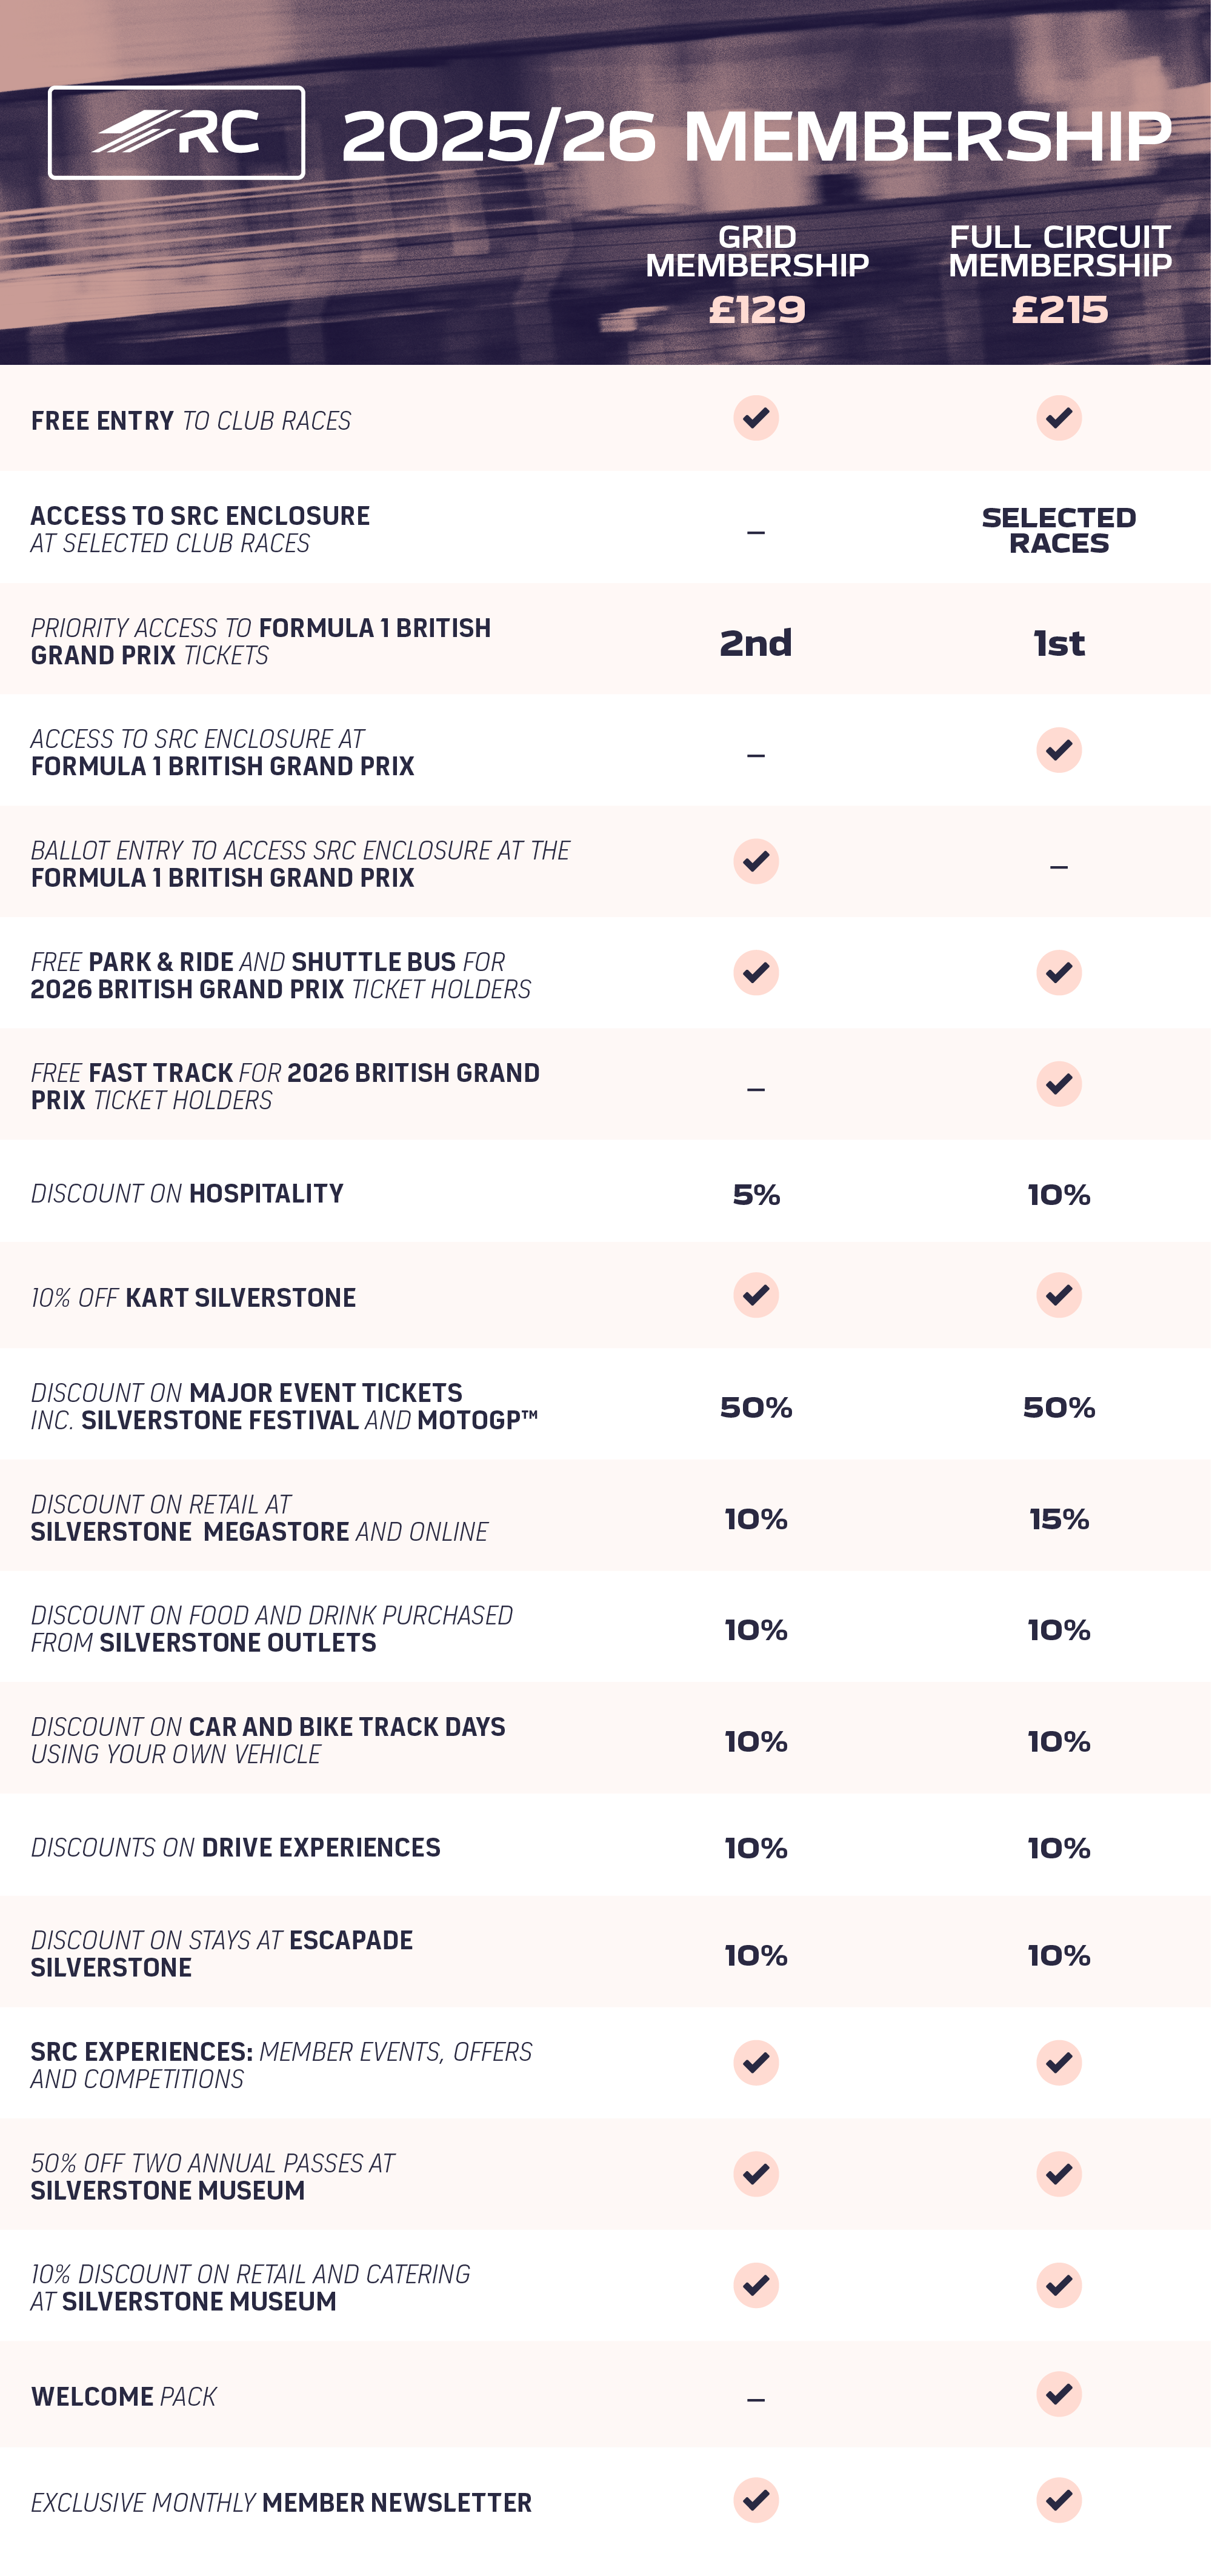Click Grid checkmark for 50% off Museum passes
This screenshot has width=1212, height=2576.
point(756,2174)
